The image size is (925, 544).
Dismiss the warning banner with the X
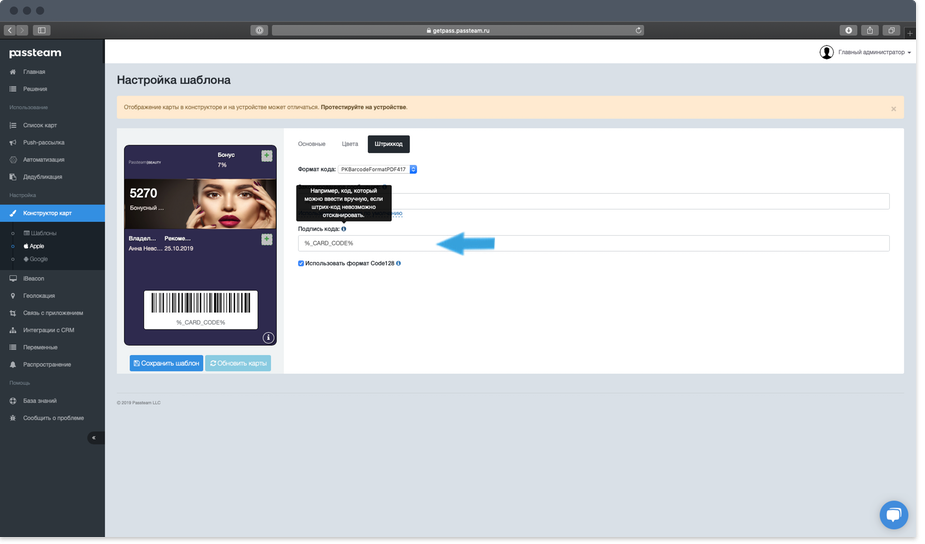coord(894,109)
